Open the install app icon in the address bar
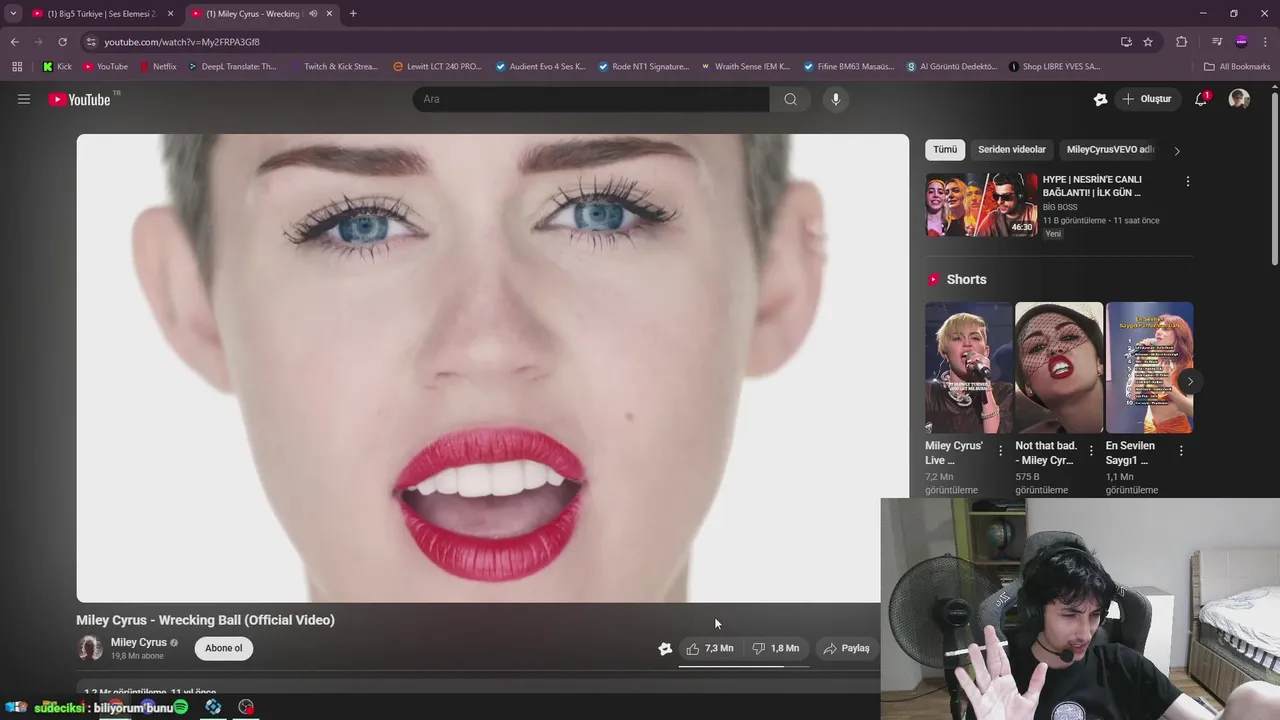 point(1126,42)
